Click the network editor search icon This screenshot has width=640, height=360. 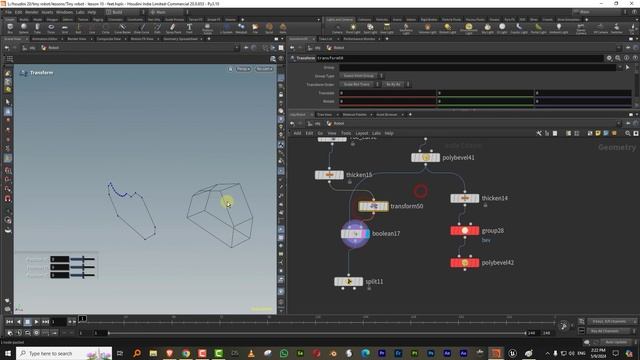628,133
